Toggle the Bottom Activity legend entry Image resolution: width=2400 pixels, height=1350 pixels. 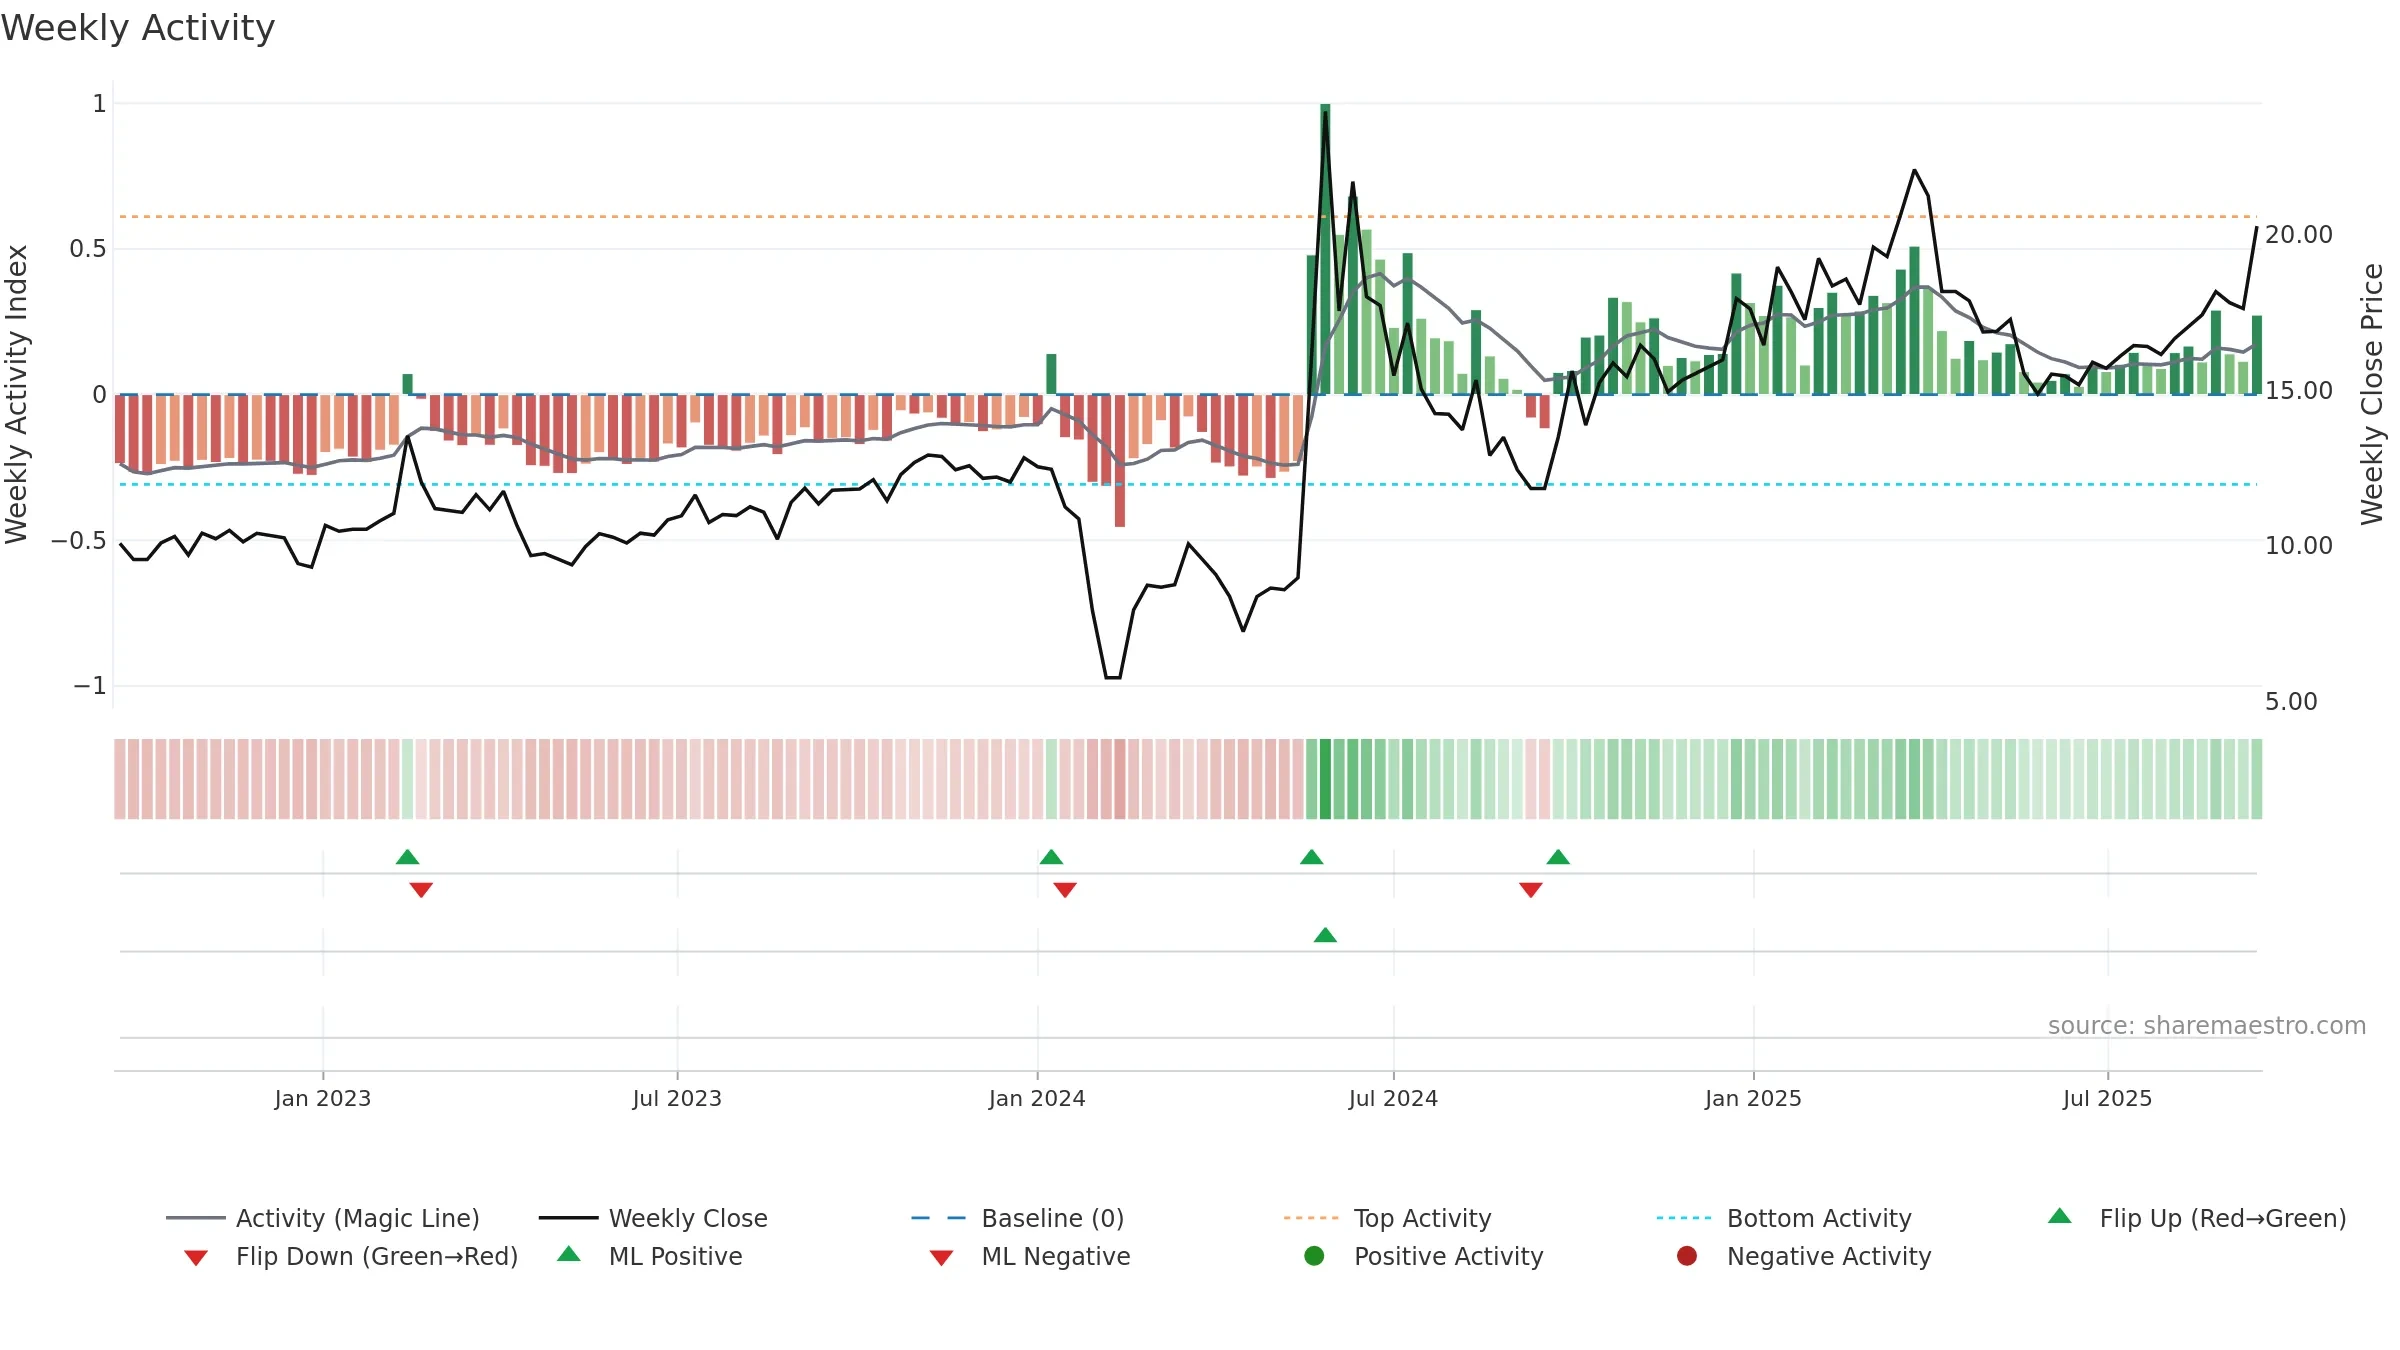[x=1784, y=1218]
